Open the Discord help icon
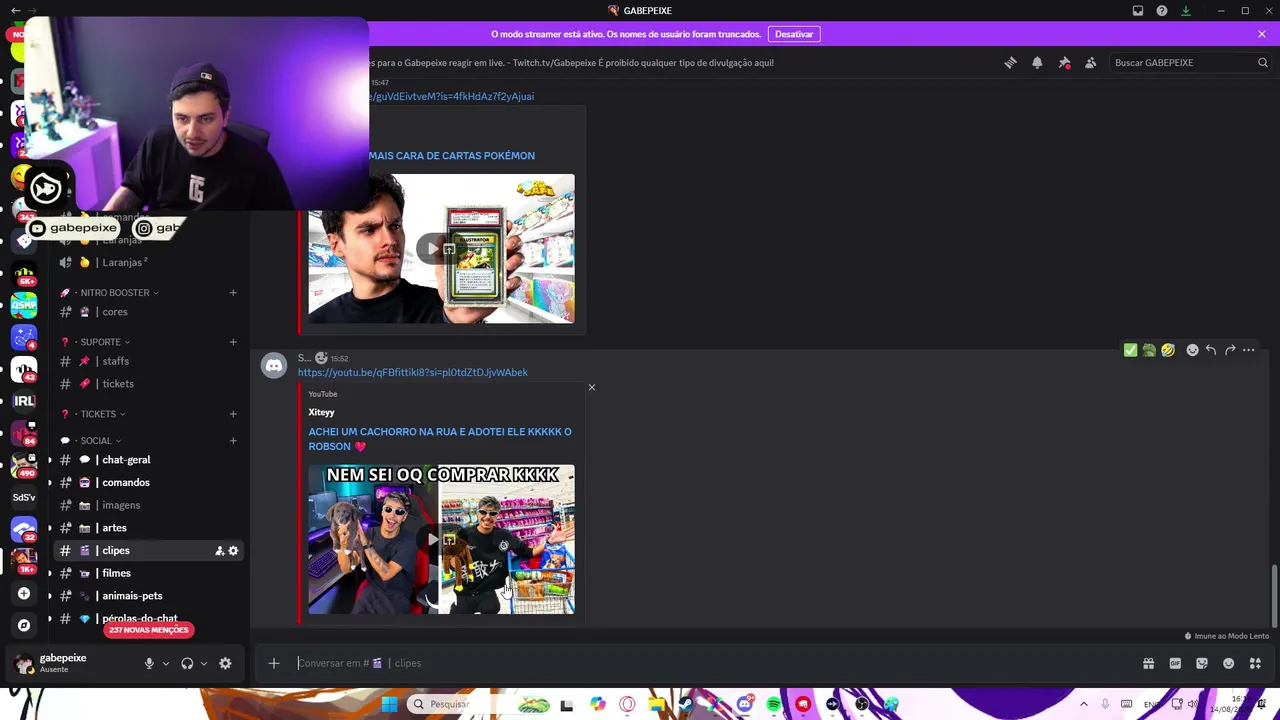Viewport: 1280px width, 720px height. (1162, 11)
